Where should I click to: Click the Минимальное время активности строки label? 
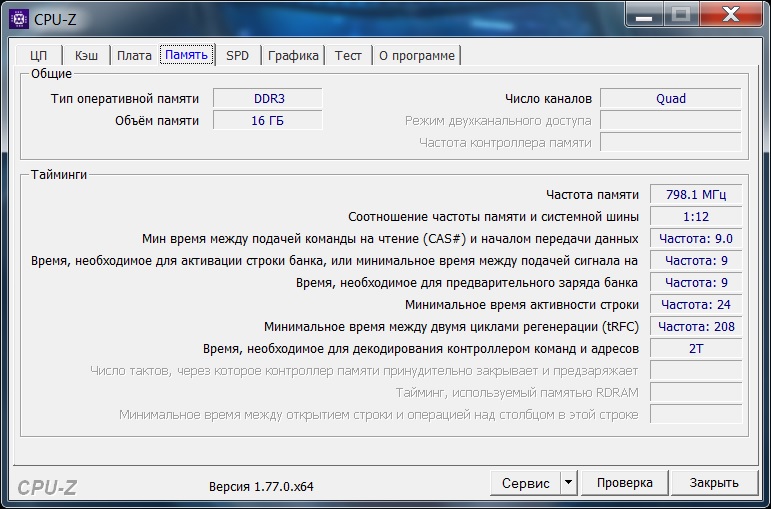pos(522,305)
